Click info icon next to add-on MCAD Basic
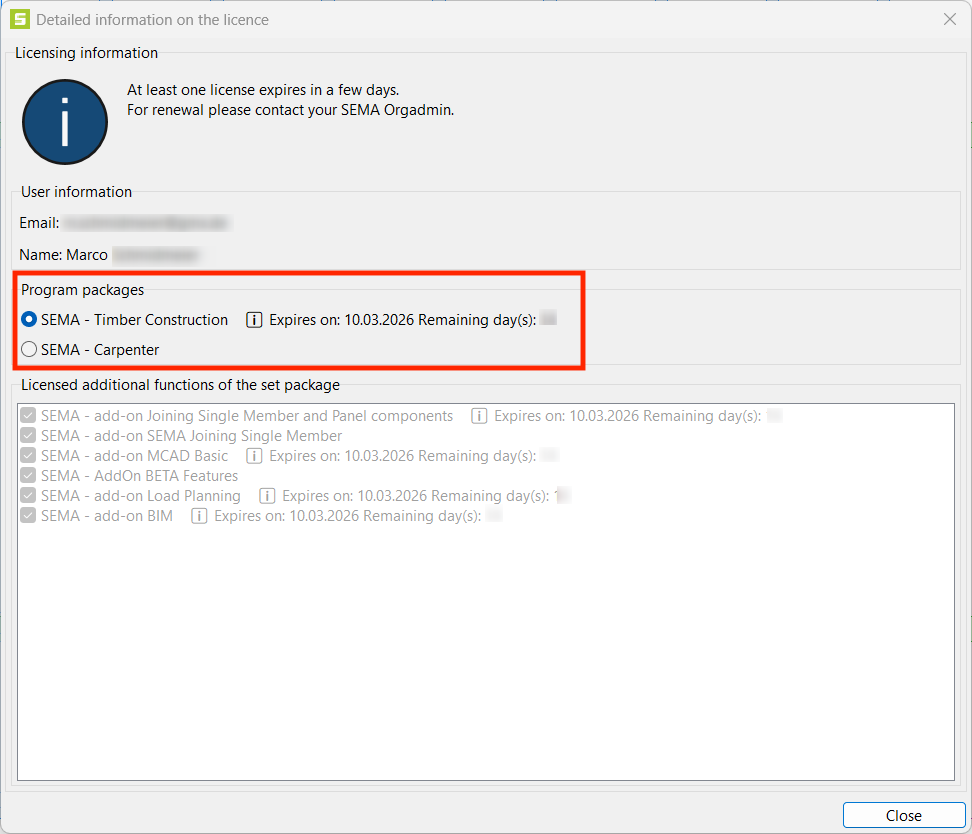The width and height of the screenshot is (972, 834). click(x=254, y=456)
